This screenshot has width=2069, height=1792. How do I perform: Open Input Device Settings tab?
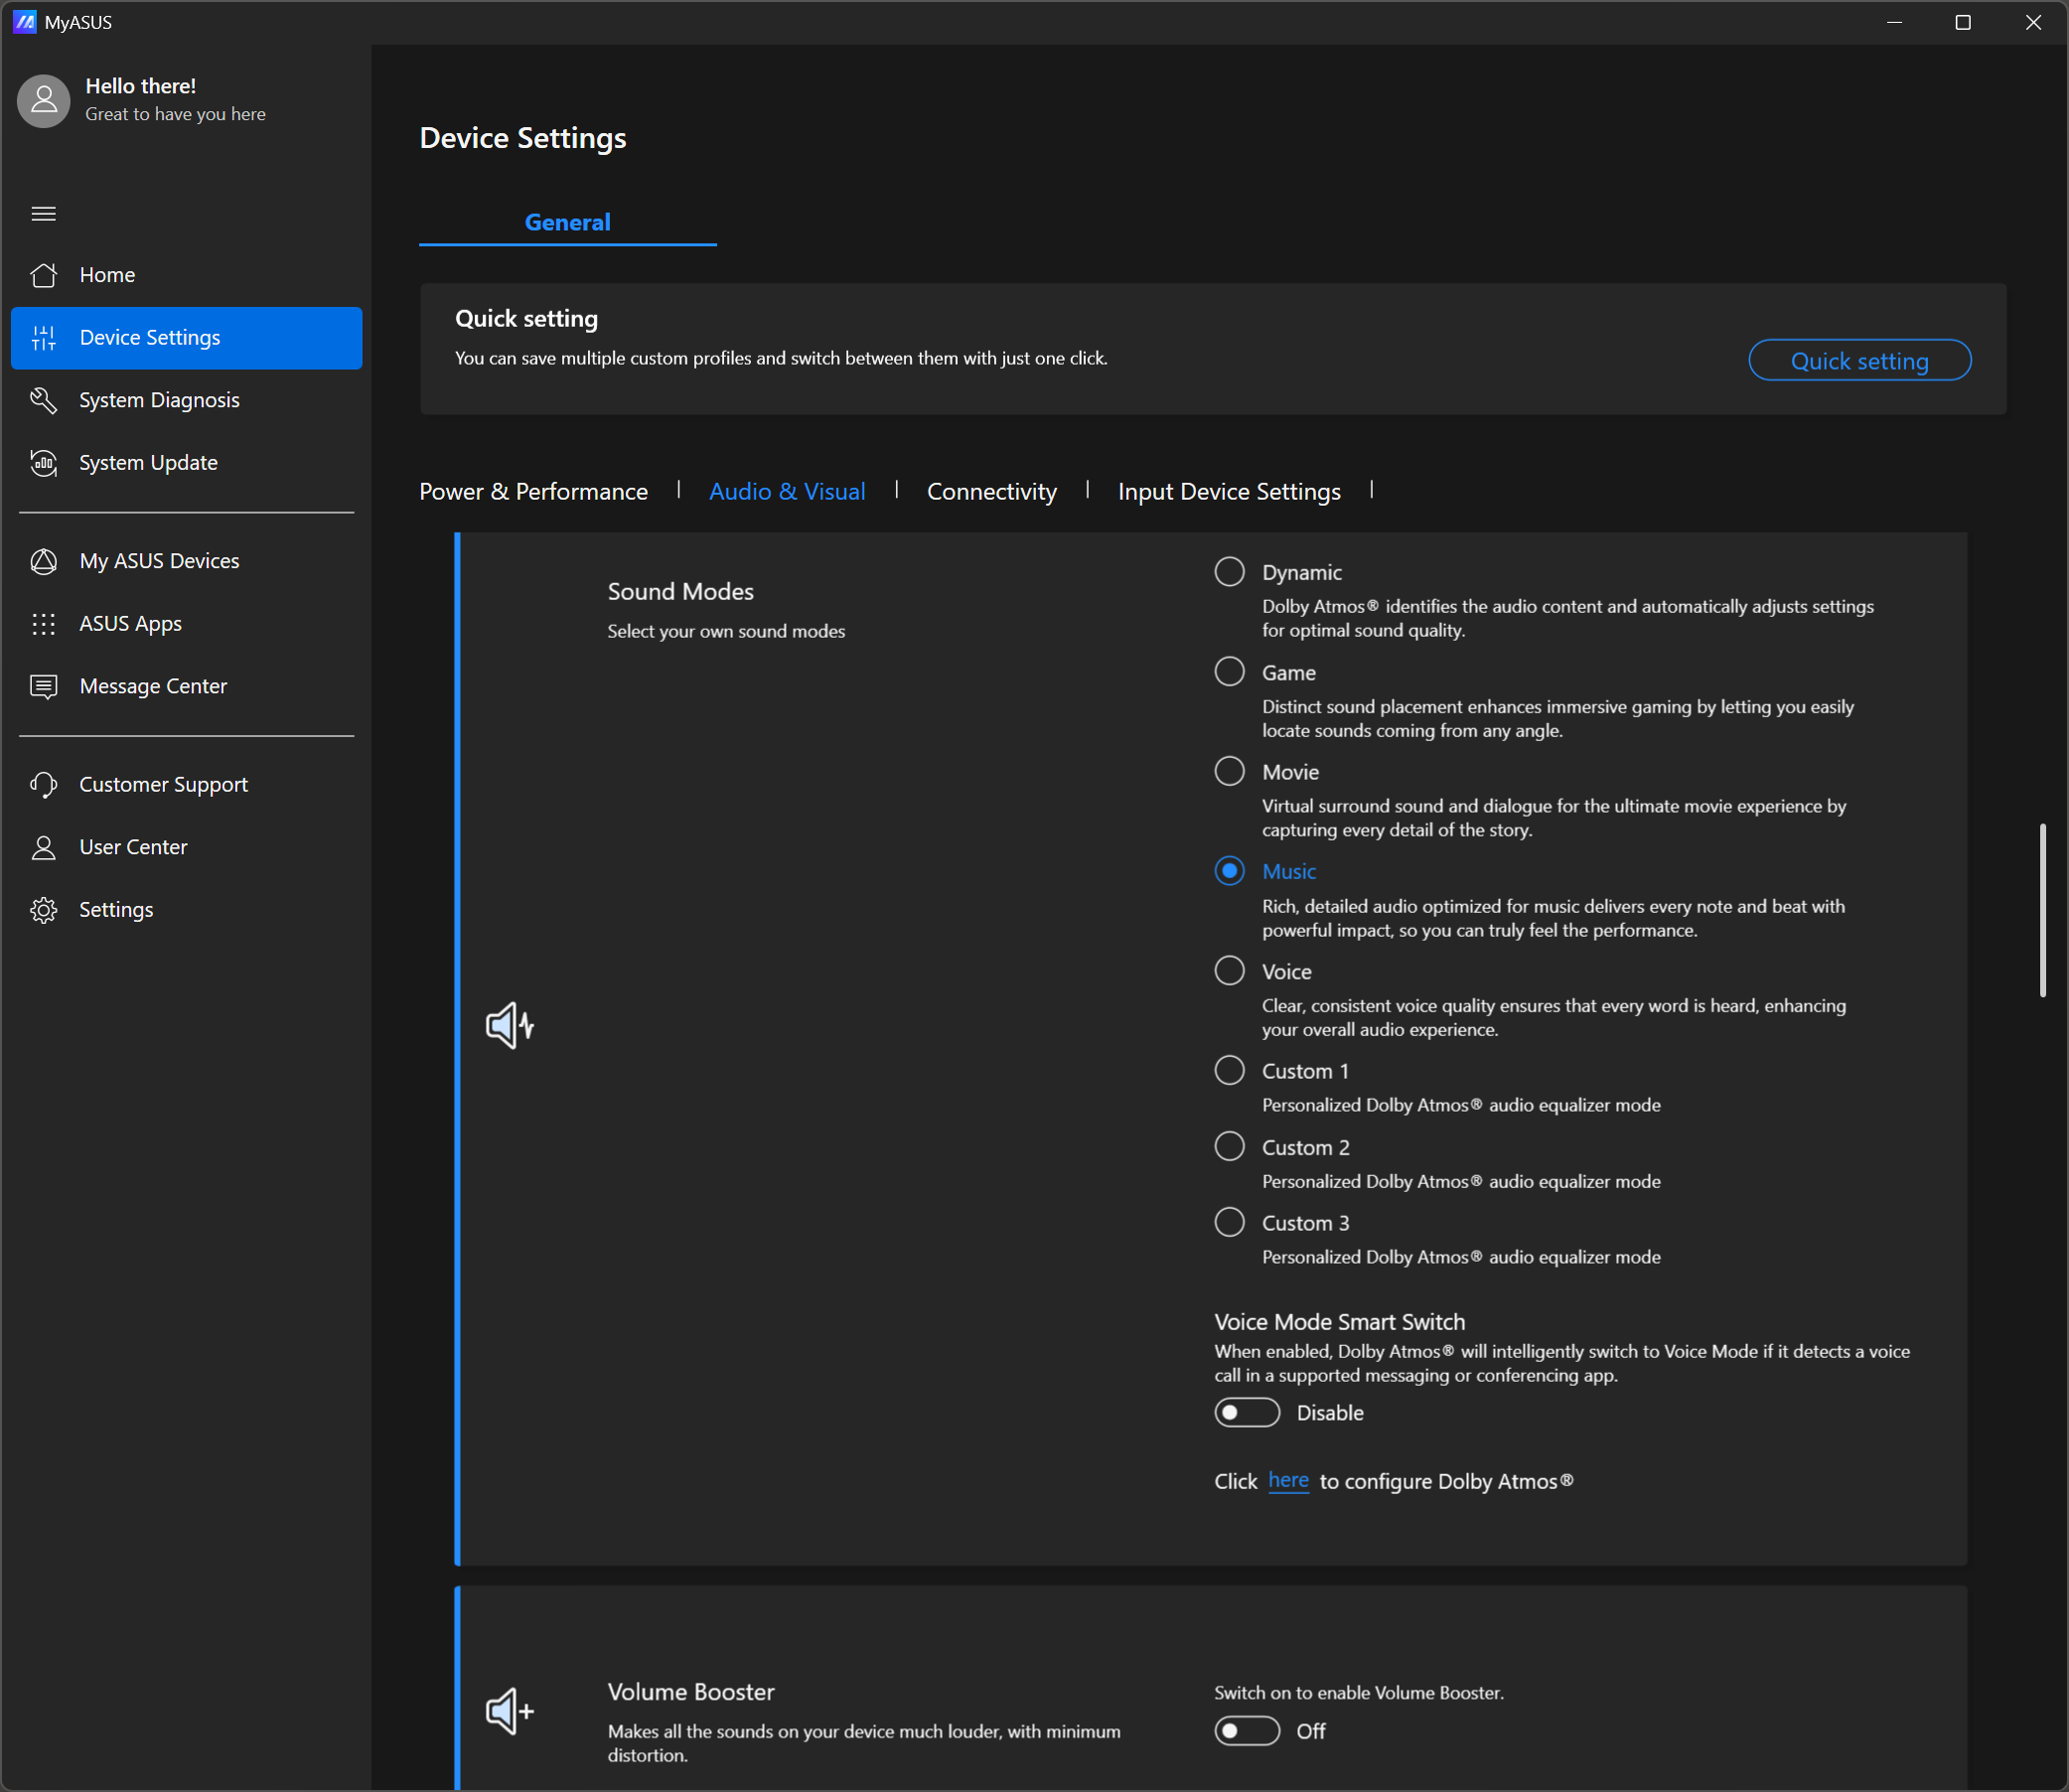[1228, 491]
